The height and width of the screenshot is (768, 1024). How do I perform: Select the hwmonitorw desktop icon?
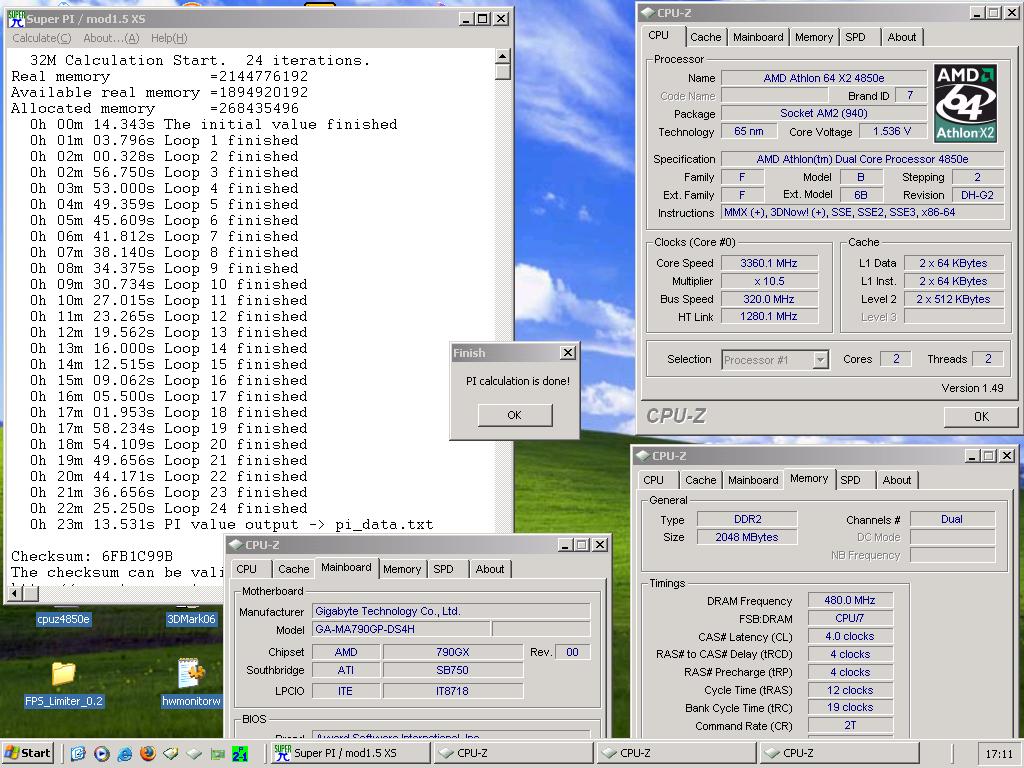pyautogui.click(x=191, y=684)
